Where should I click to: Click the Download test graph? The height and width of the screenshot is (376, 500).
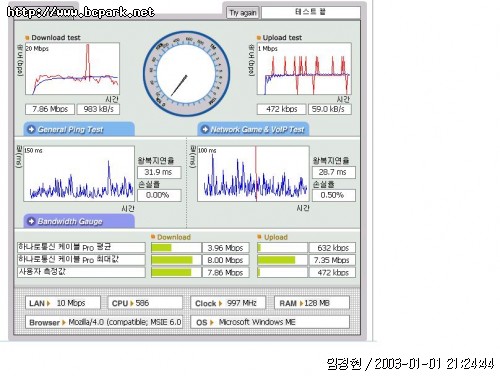pyautogui.click(x=72, y=69)
